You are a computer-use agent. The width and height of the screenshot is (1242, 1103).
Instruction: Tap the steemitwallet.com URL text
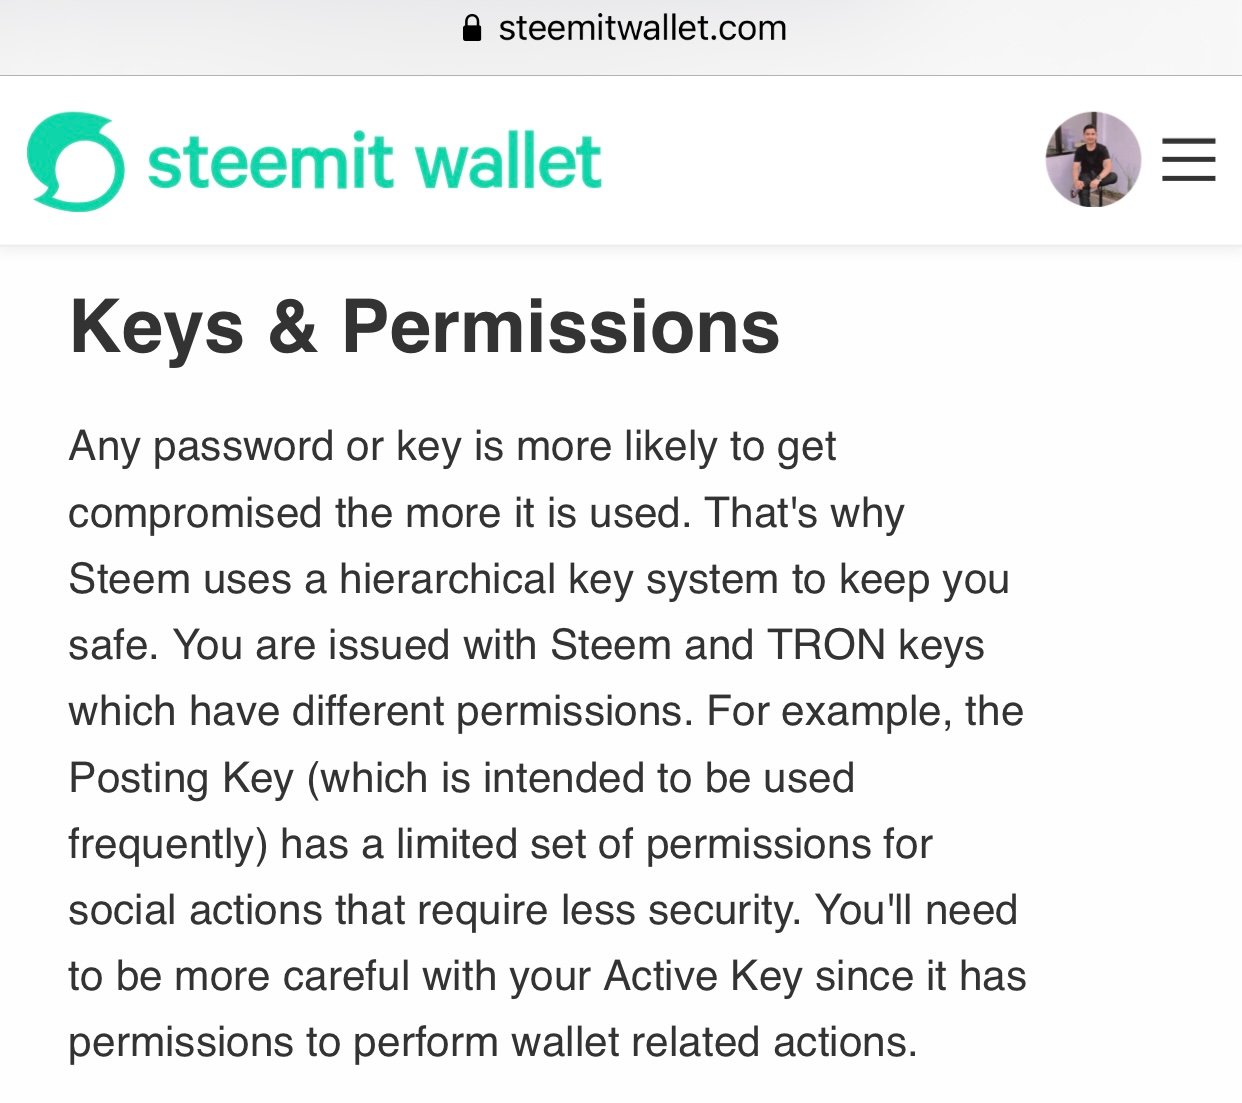642,28
